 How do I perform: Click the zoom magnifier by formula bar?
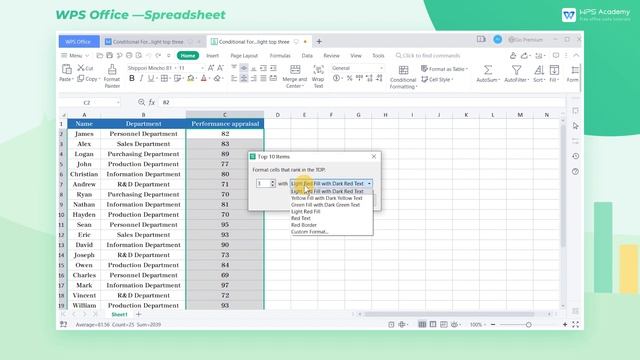pos(141,102)
